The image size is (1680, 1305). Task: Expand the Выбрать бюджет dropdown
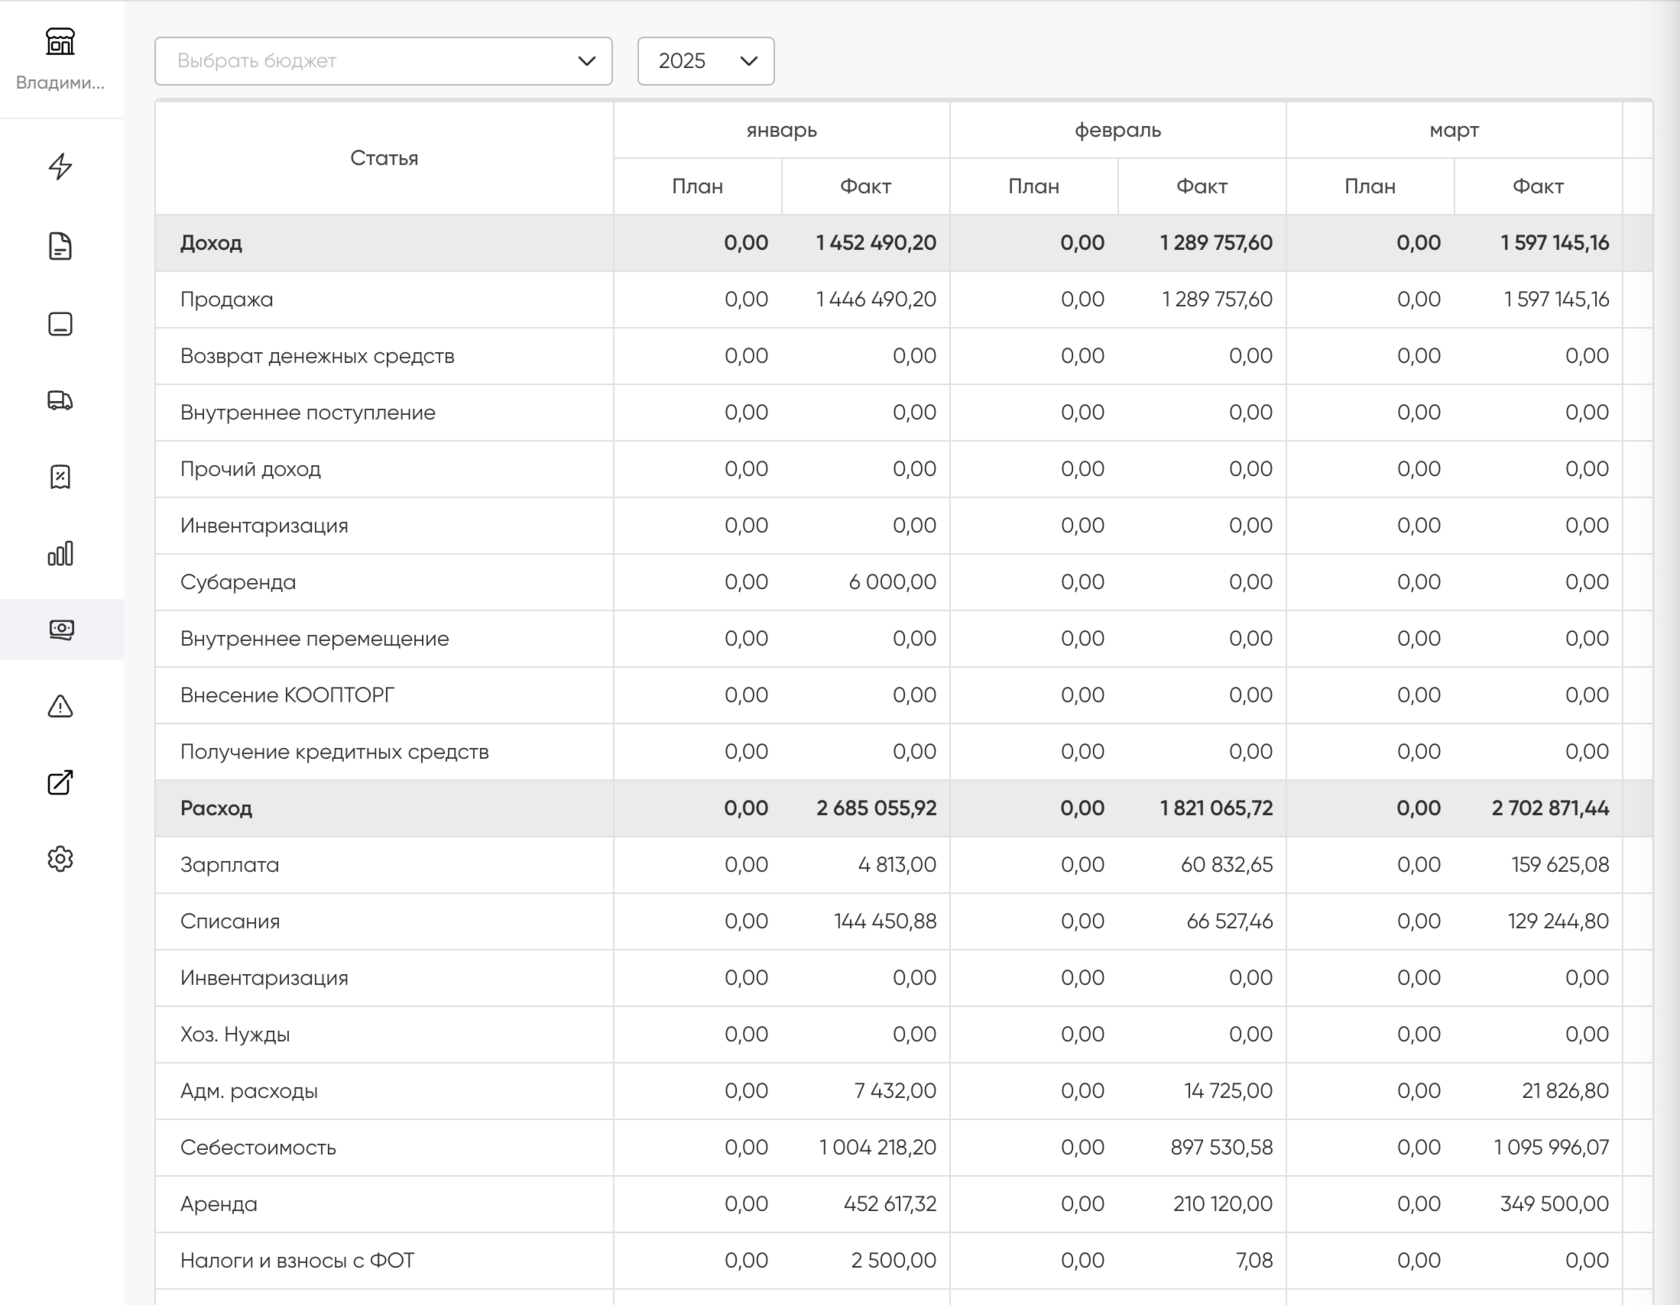click(x=383, y=61)
